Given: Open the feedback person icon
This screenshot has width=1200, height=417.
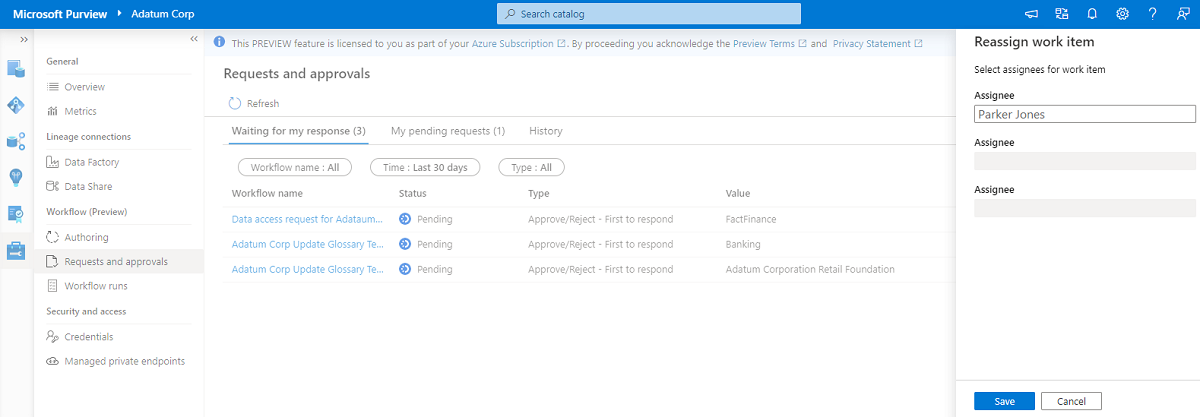Looking at the screenshot, I should pos(1183,14).
